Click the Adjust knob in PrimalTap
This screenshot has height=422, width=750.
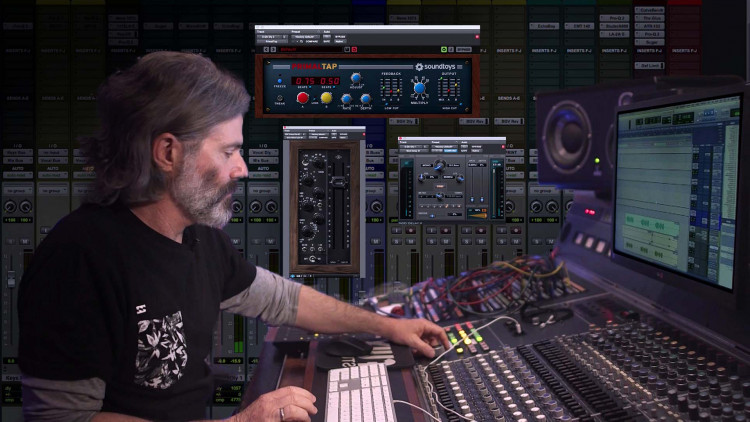tap(356, 78)
